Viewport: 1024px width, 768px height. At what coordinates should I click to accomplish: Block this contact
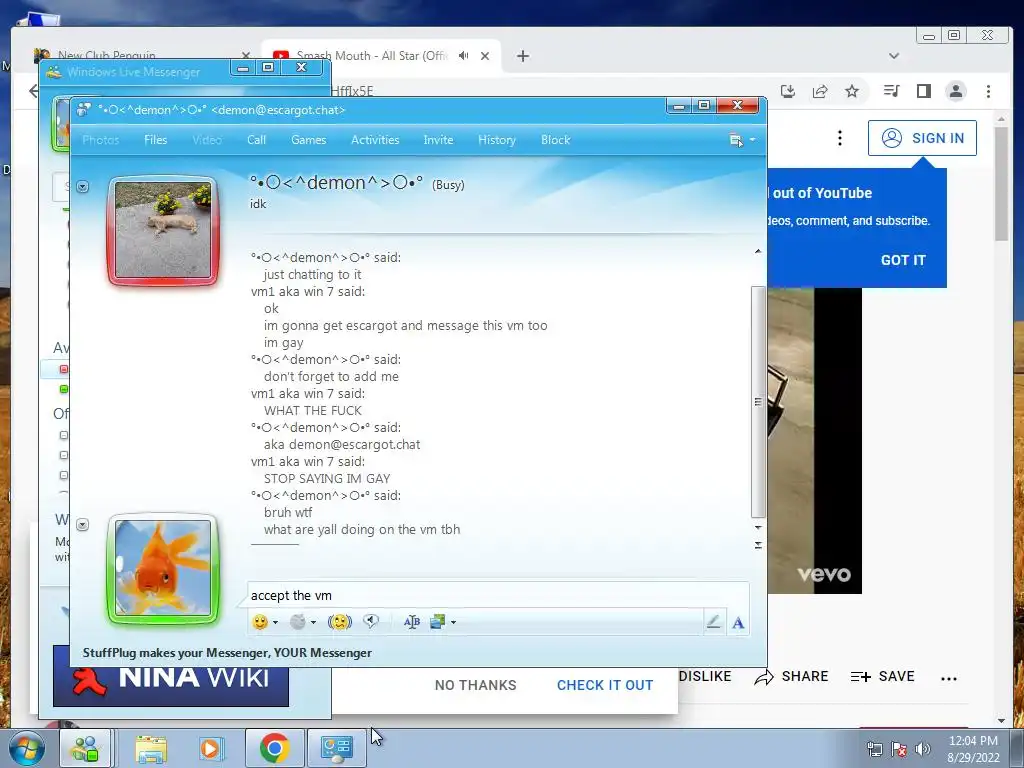556,140
